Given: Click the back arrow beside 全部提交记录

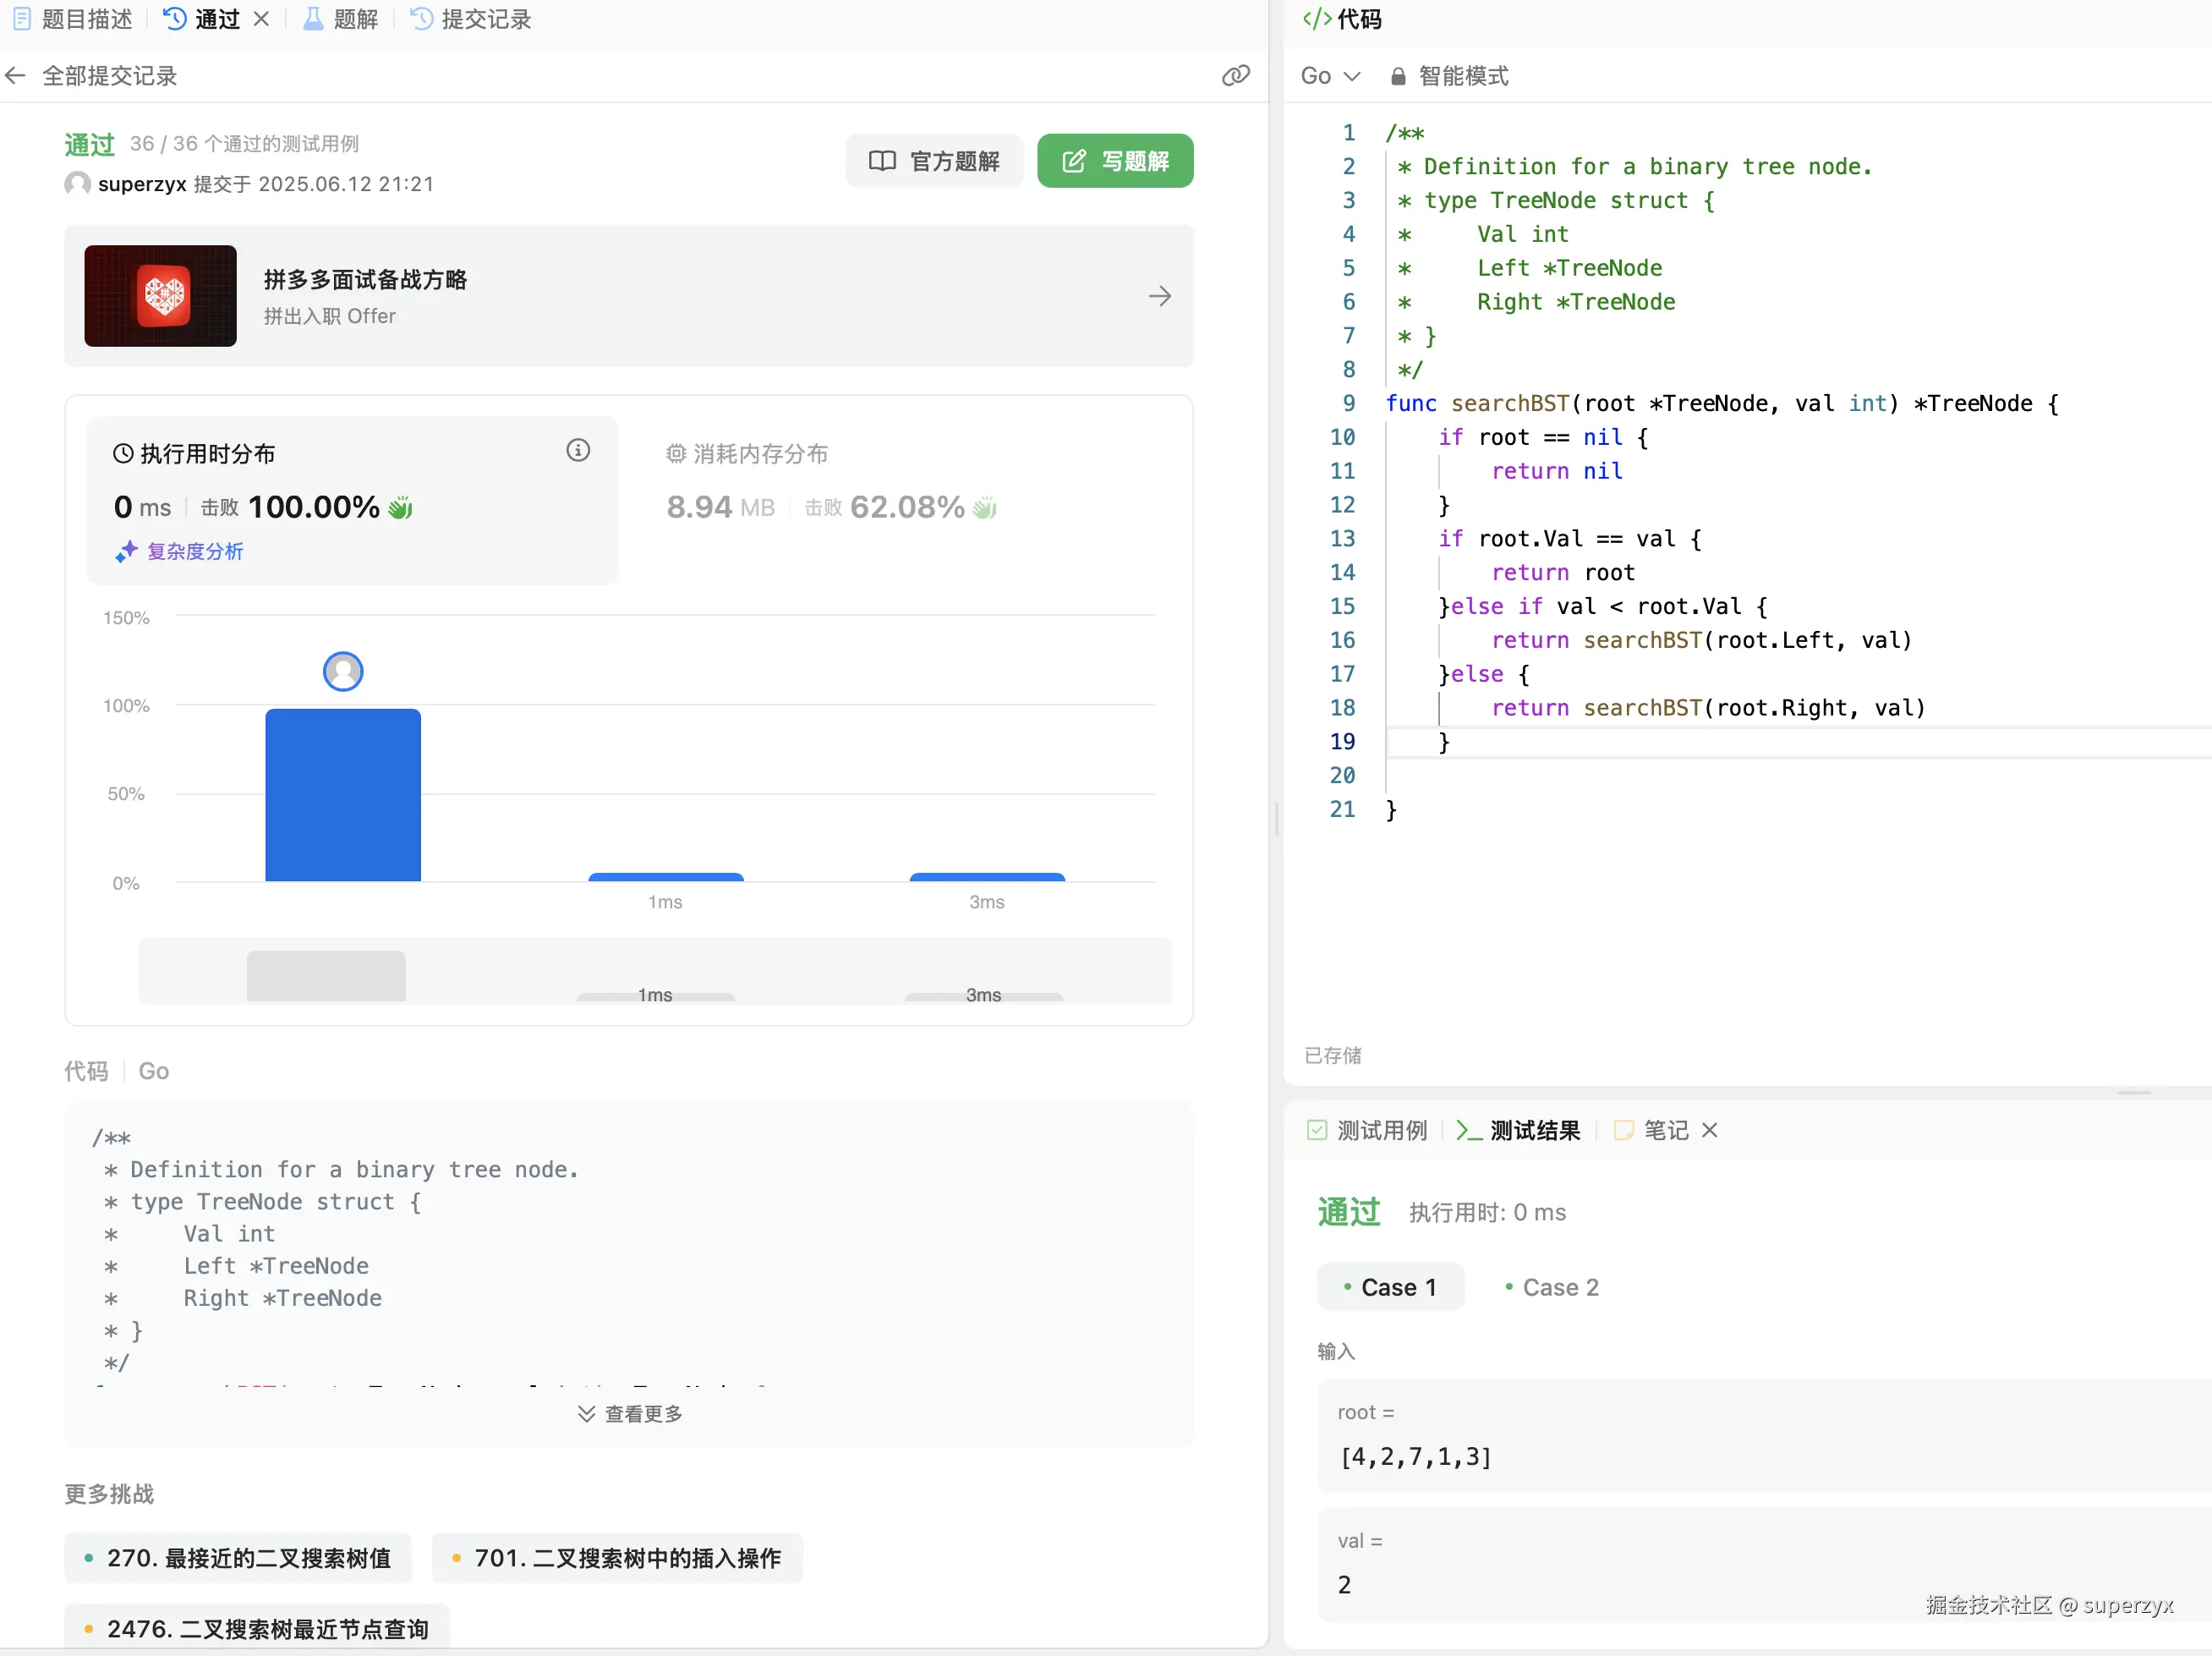Looking at the screenshot, I should [15, 76].
